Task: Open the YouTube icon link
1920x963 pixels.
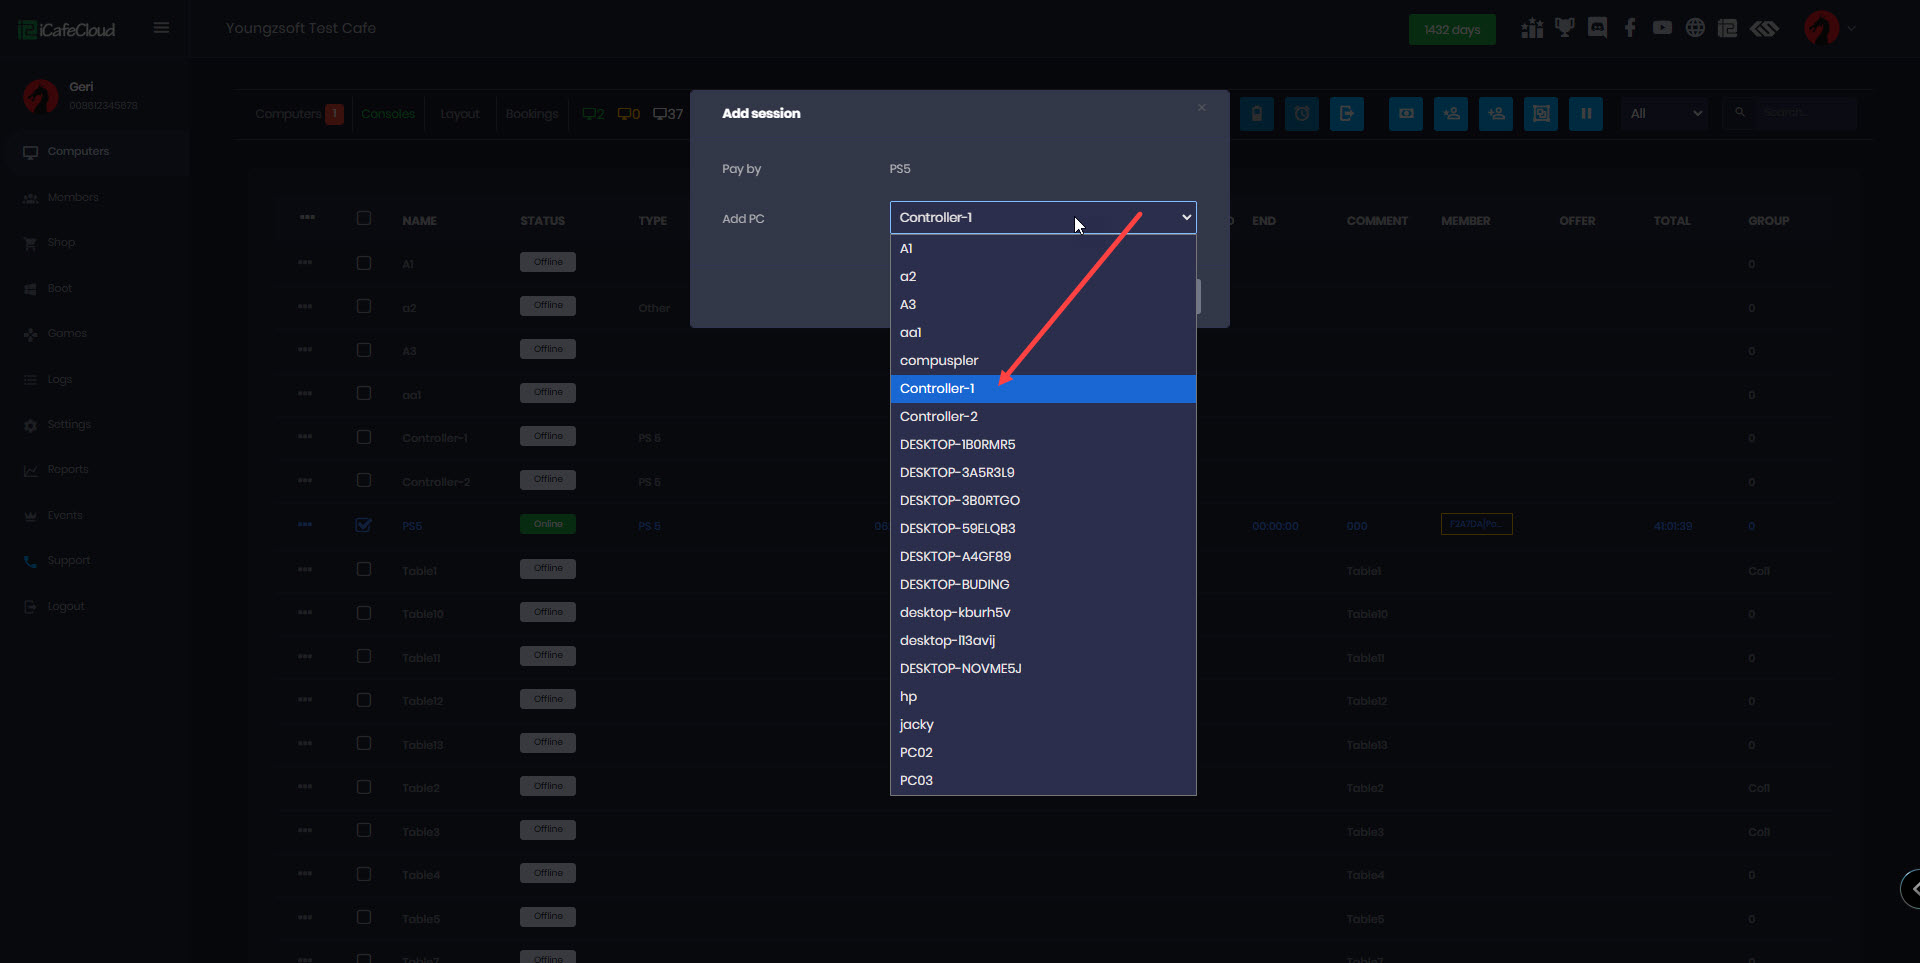Action: coord(1662,28)
